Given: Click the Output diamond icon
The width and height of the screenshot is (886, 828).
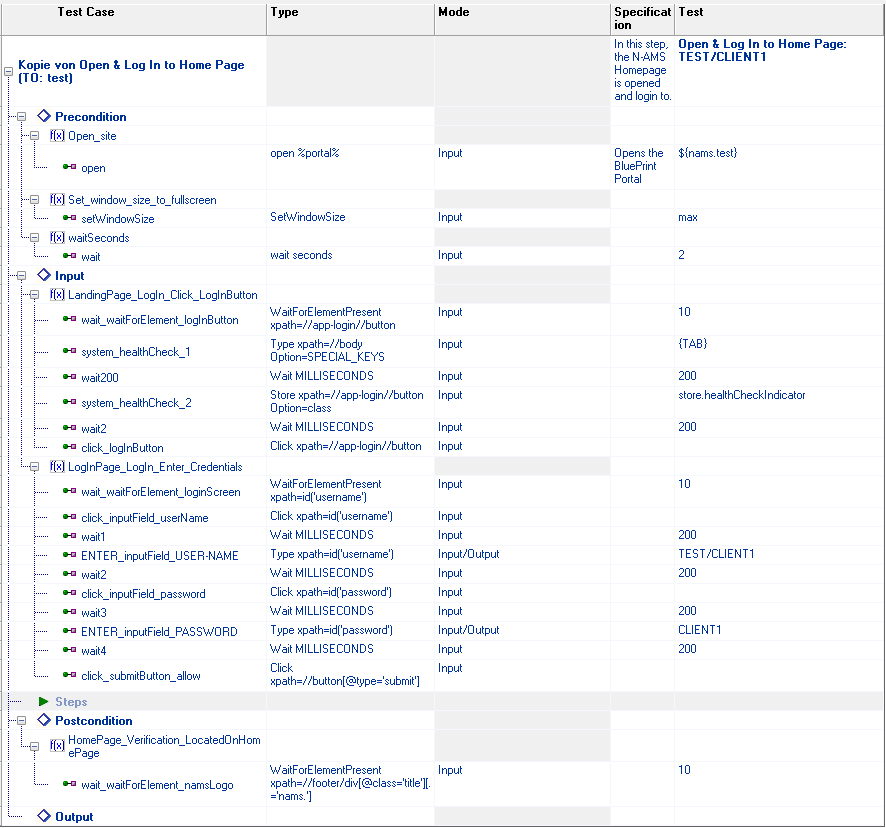Looking at the screenshot, I should [44, 816].
